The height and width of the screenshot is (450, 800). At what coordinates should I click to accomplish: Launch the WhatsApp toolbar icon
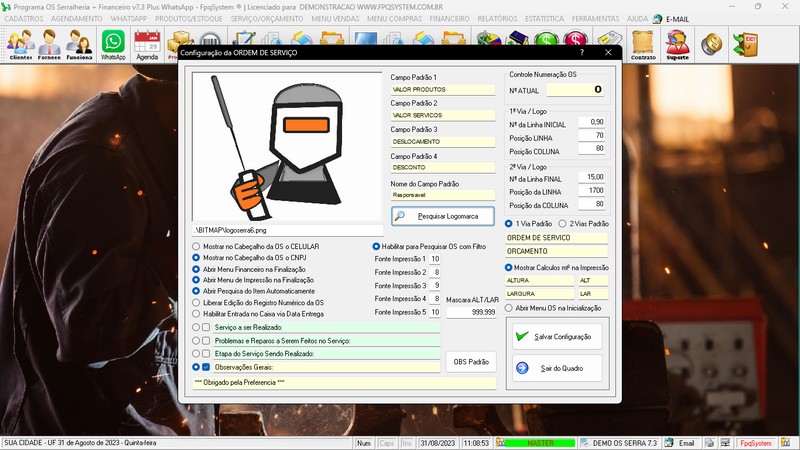113,44
